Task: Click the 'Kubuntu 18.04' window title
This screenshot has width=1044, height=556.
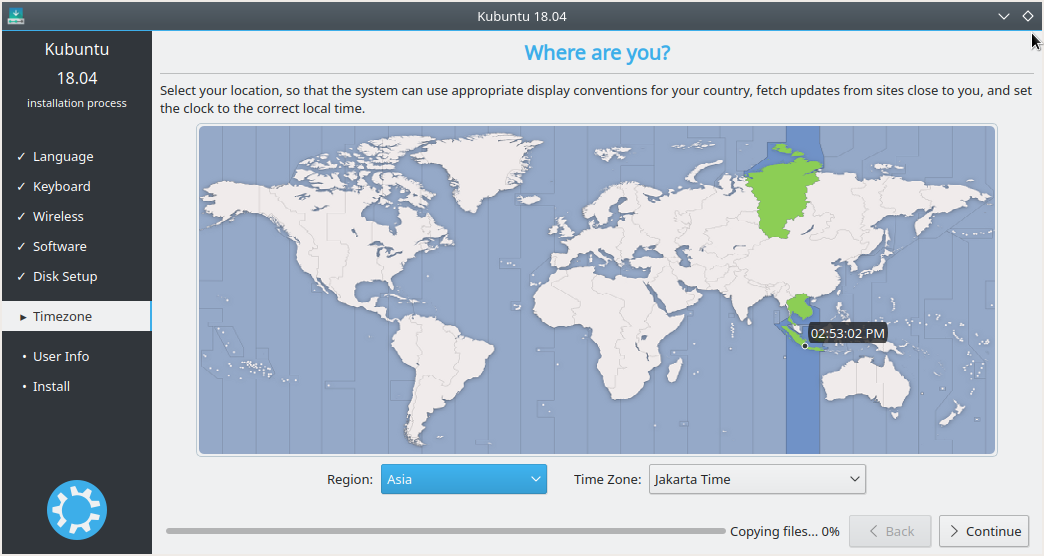Action: (x=522, y=16)
